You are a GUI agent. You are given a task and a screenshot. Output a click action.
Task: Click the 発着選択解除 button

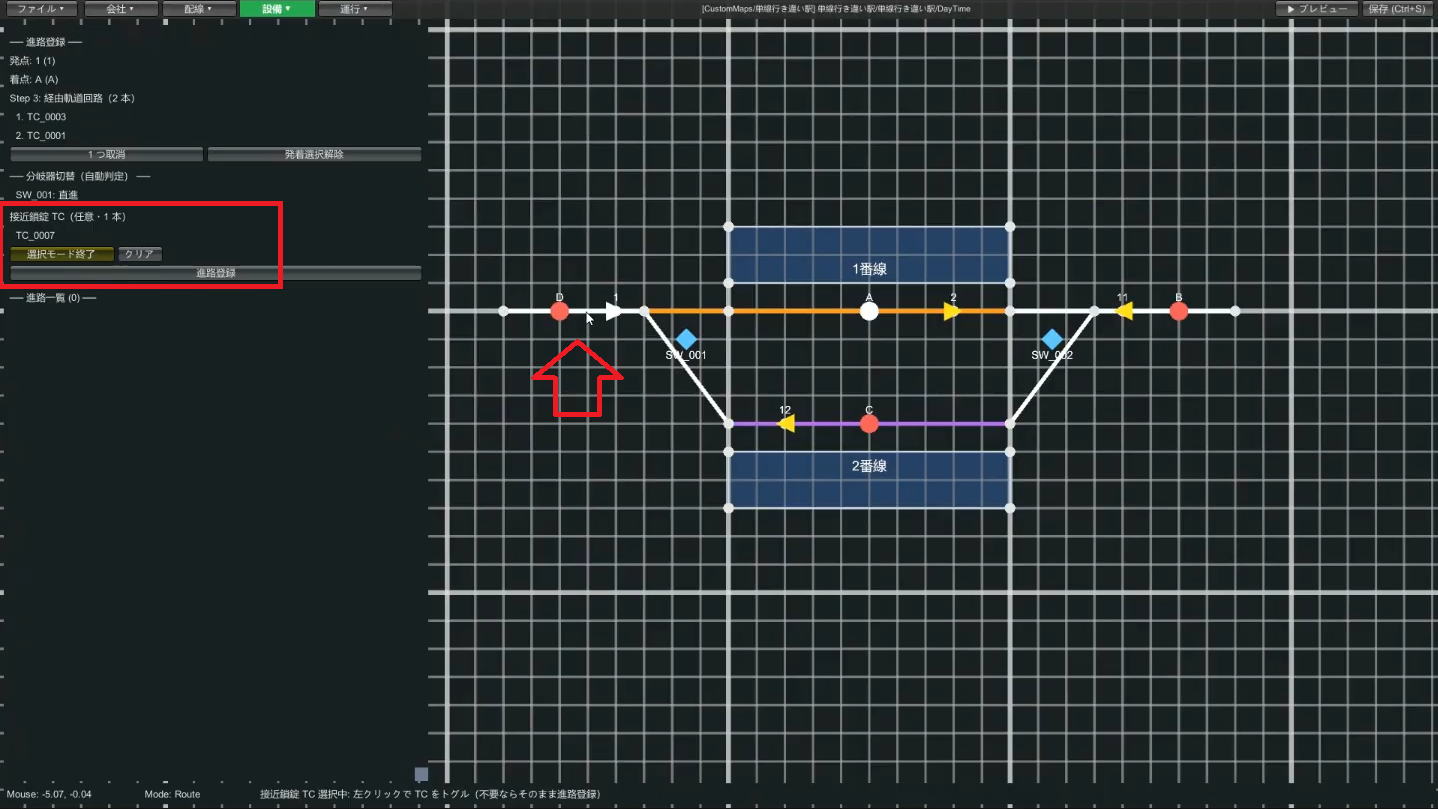point(314,155)
